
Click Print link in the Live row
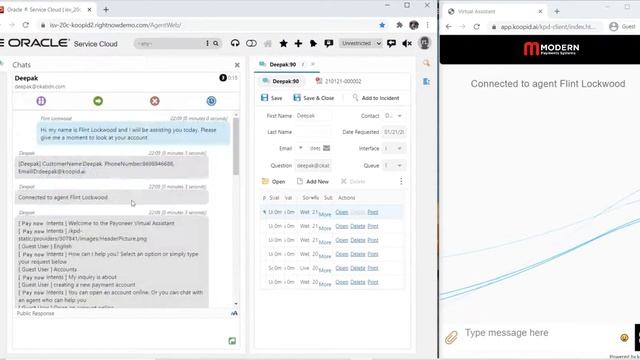click(373, 268)
